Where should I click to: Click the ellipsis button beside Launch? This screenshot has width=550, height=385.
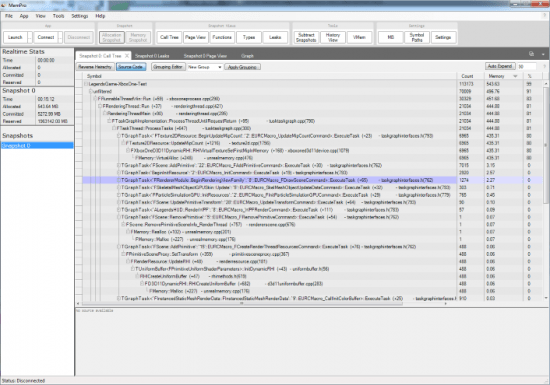point(30,37)
